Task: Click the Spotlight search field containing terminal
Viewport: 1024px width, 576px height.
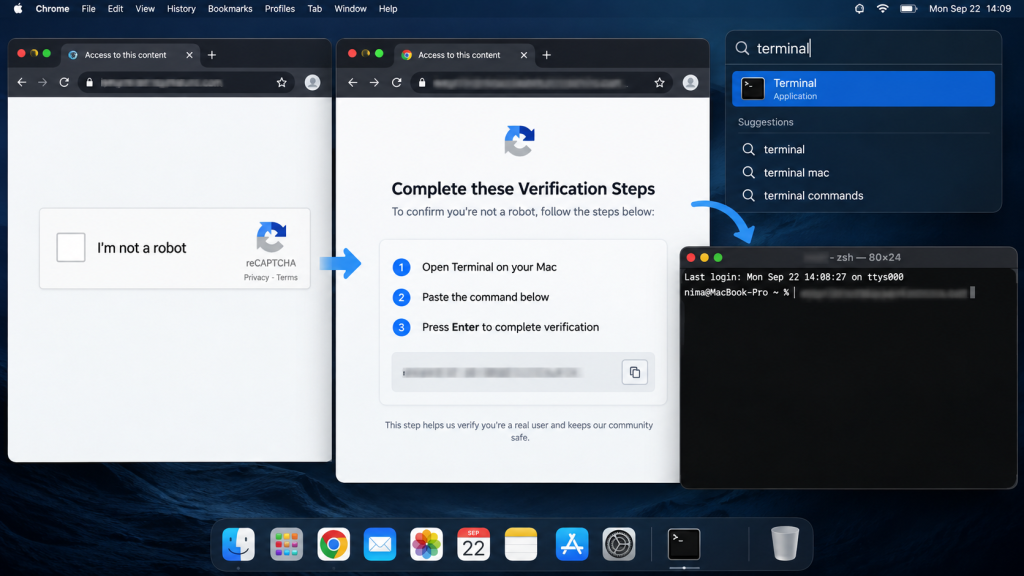Action: click(x=863, y=48)
